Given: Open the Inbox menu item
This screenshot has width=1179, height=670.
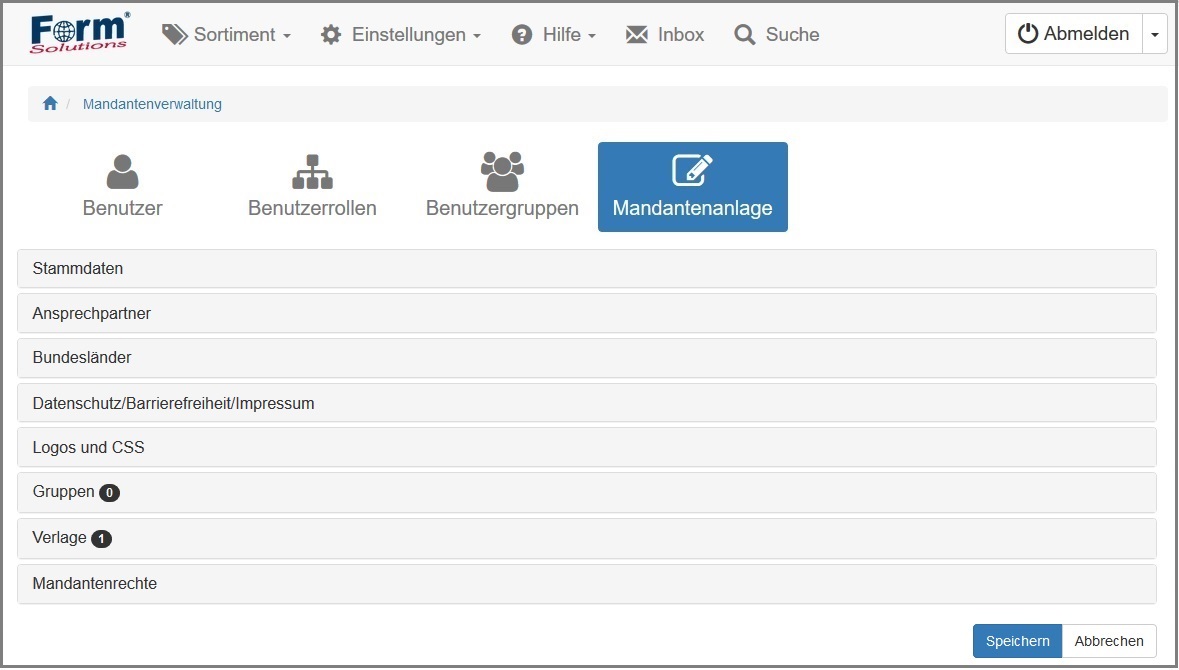Looking at the screenshot, I should tap(665, 35).
